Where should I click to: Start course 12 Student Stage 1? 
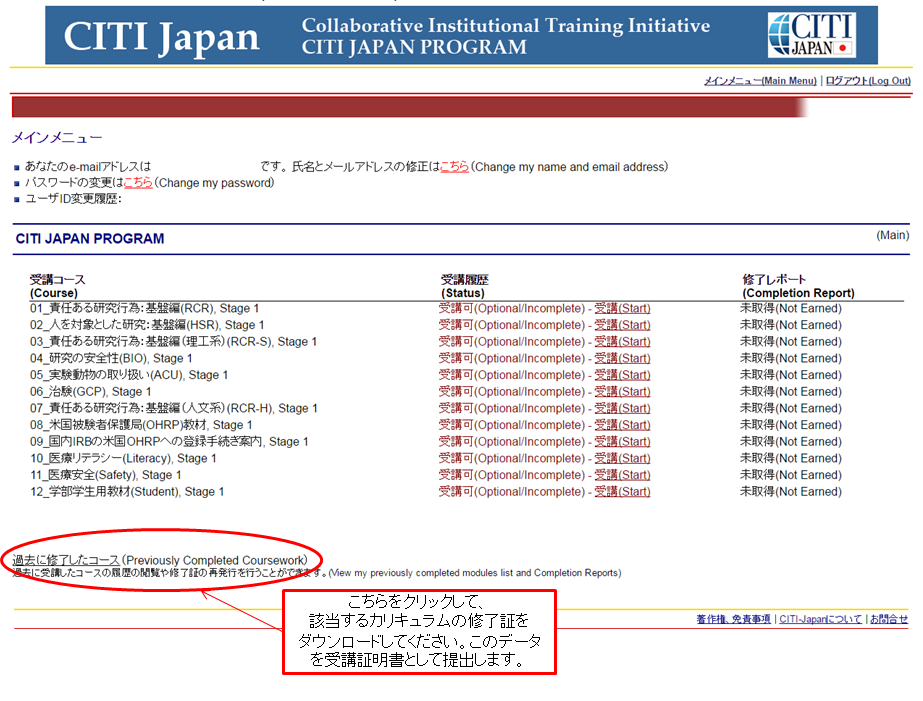pyautogui.click(x=622, y=491)
